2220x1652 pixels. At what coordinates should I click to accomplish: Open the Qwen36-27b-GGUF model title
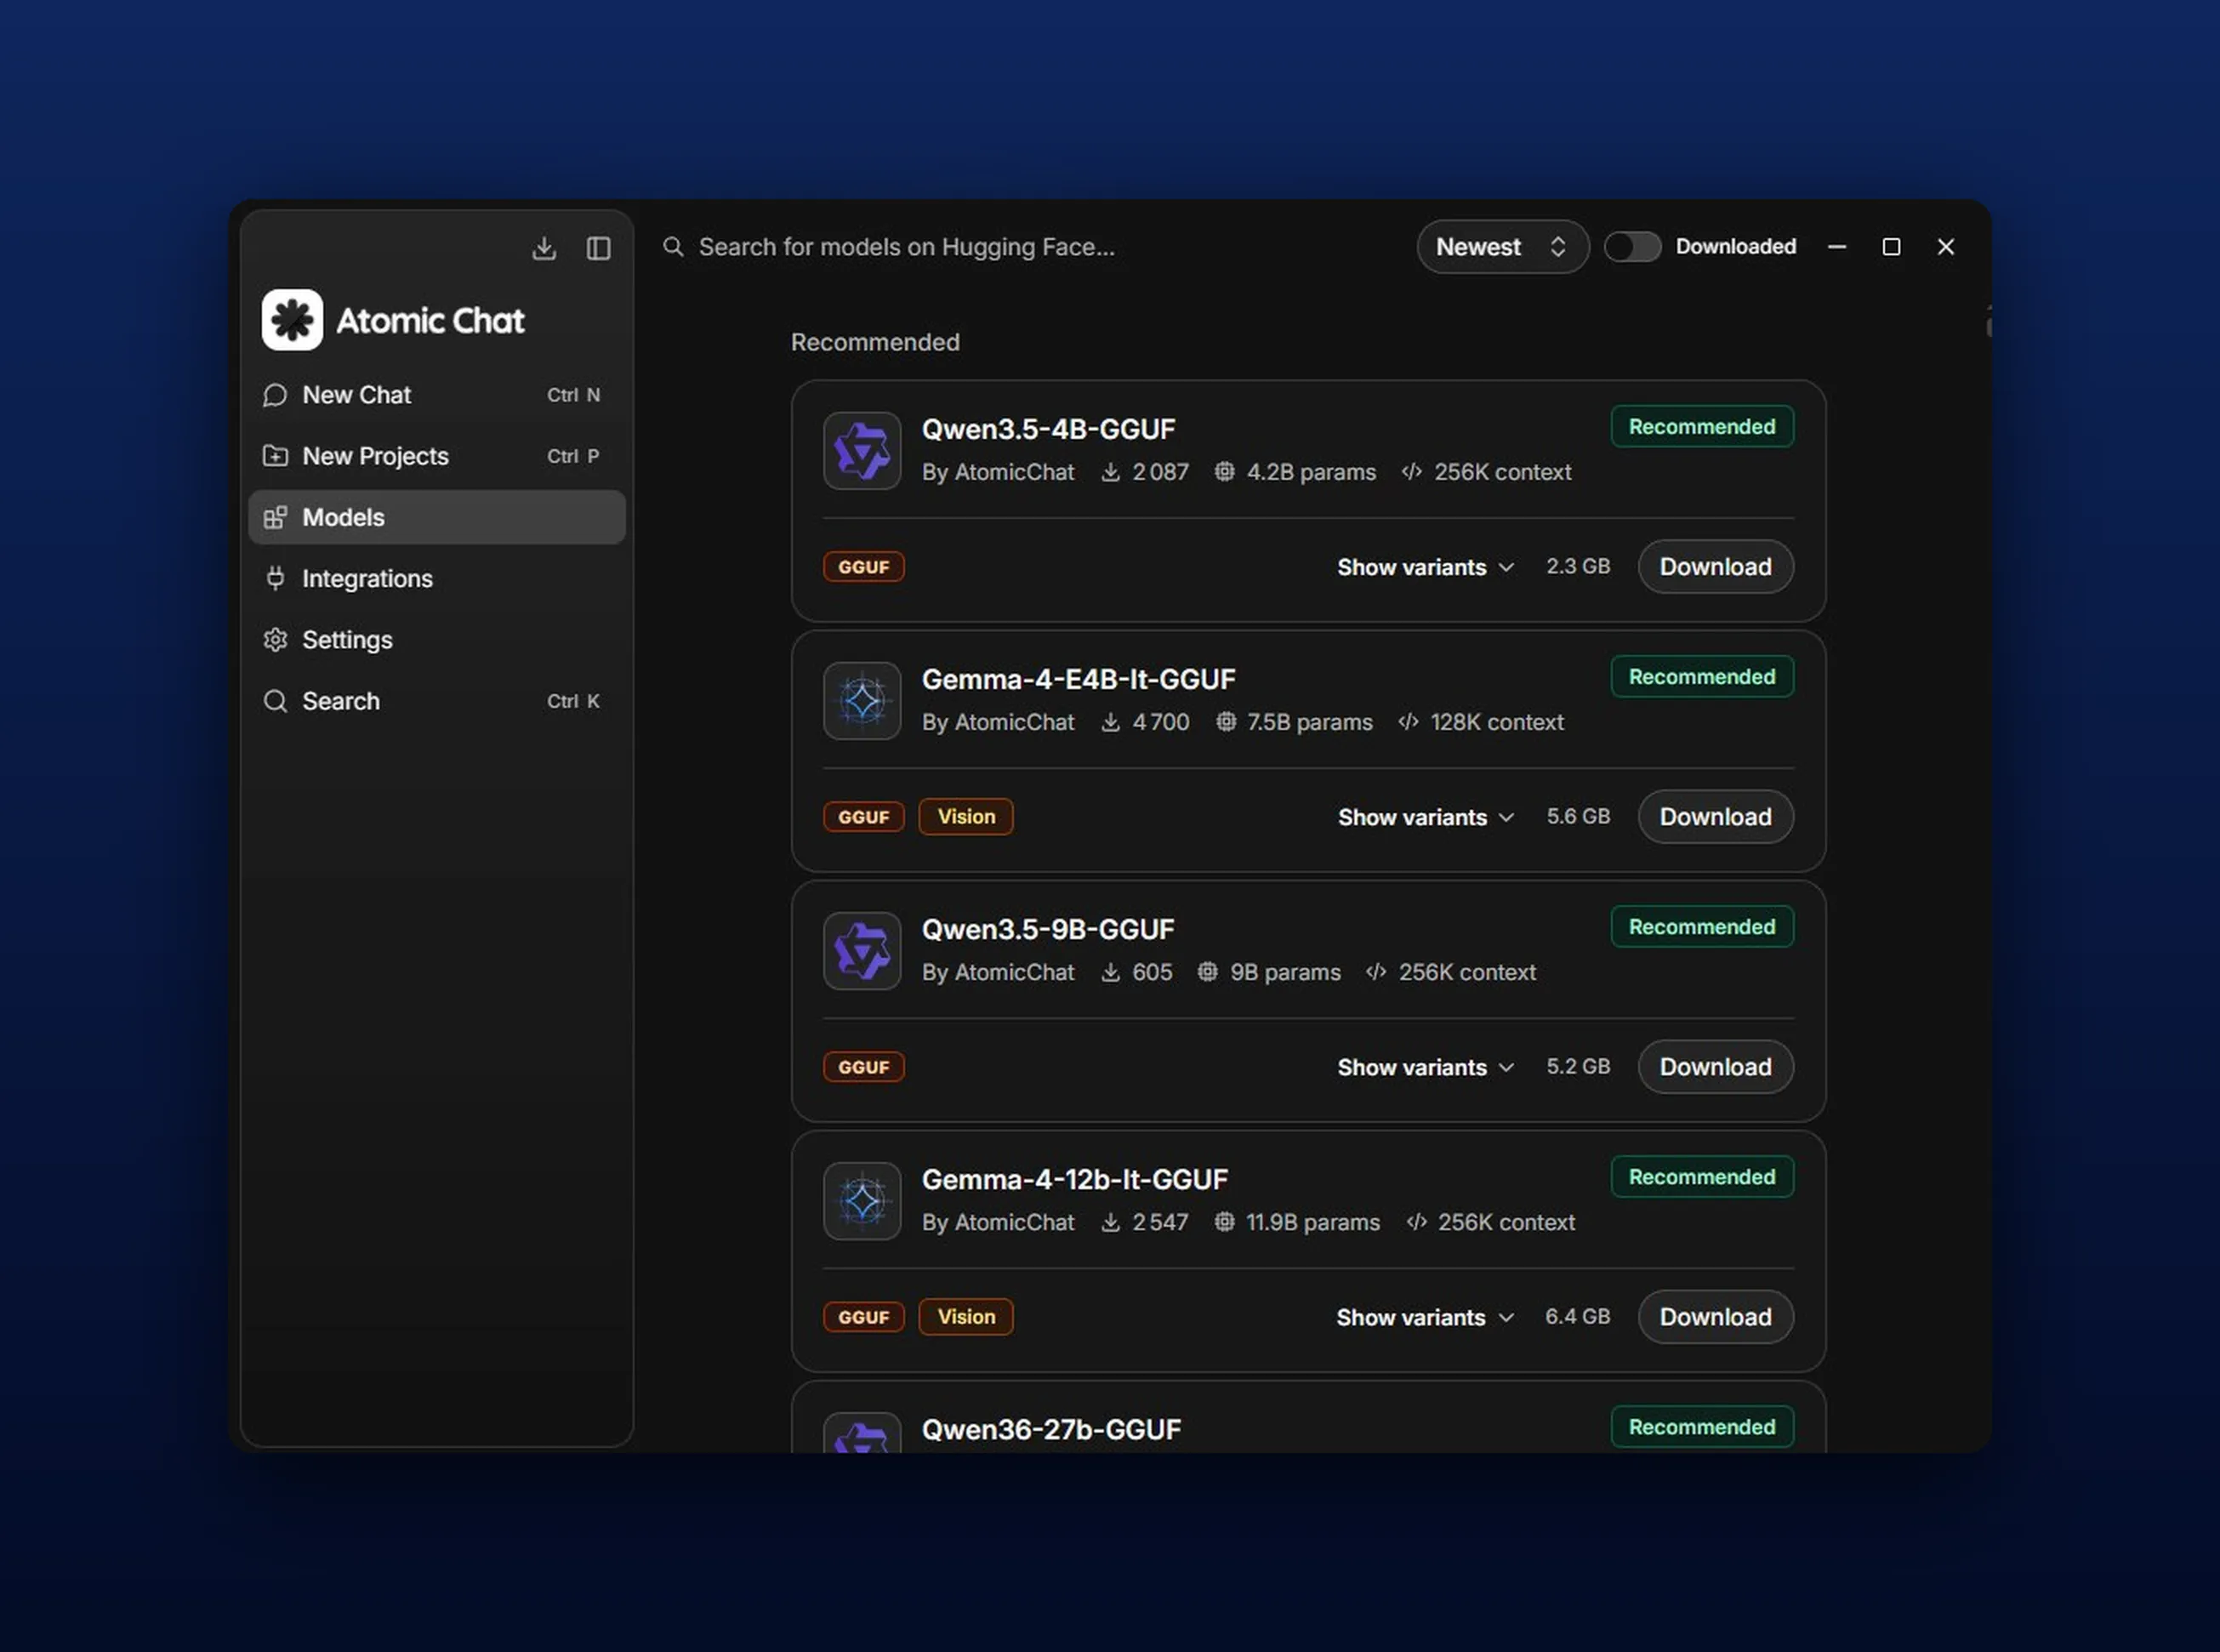tap(1051, 1429)
